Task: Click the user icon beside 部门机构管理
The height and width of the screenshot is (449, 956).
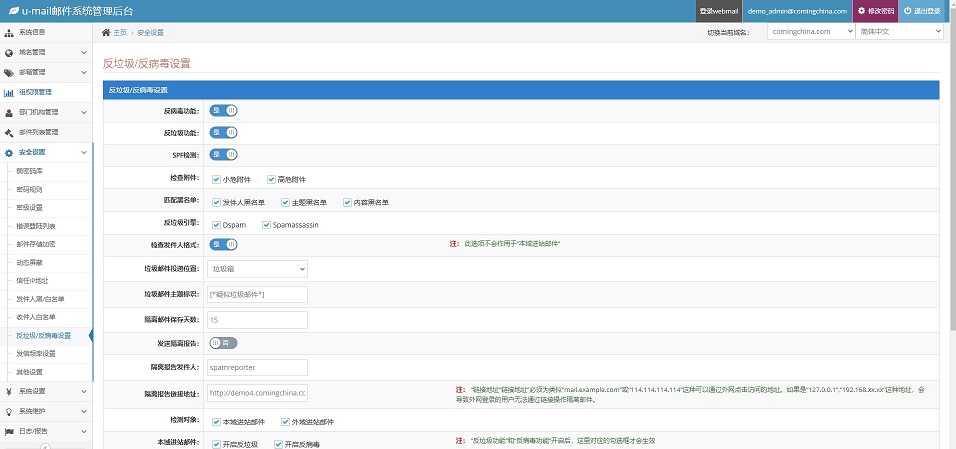Action: coord(9,112)
